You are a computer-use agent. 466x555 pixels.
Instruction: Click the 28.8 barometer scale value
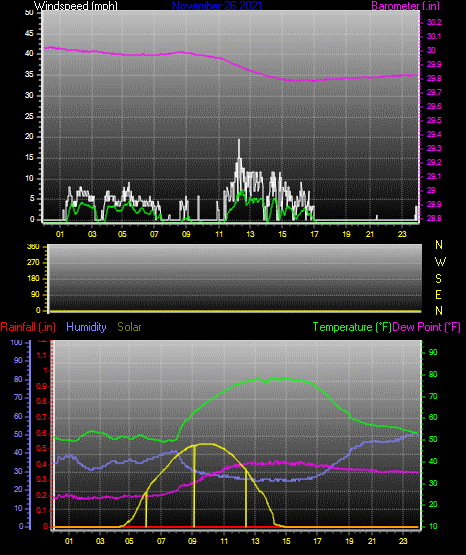pos(434,218)
